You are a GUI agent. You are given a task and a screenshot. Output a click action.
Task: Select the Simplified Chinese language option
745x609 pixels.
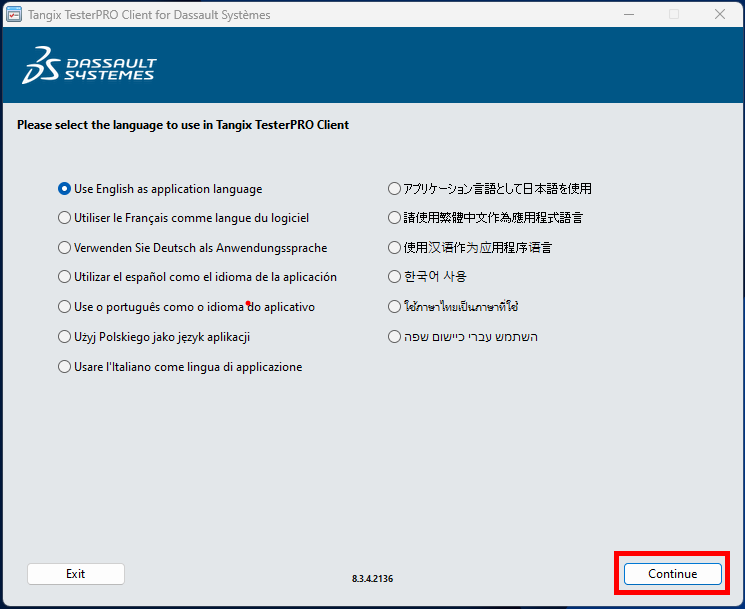[x=394, y=248]
